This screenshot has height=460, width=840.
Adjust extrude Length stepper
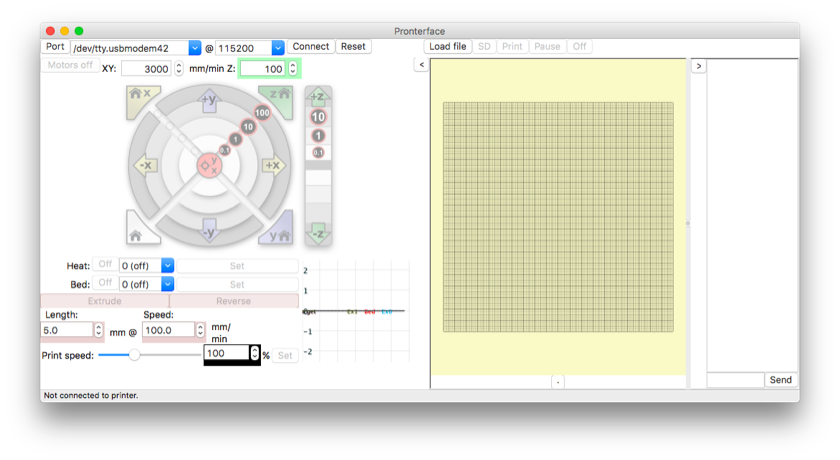[99, 330]
